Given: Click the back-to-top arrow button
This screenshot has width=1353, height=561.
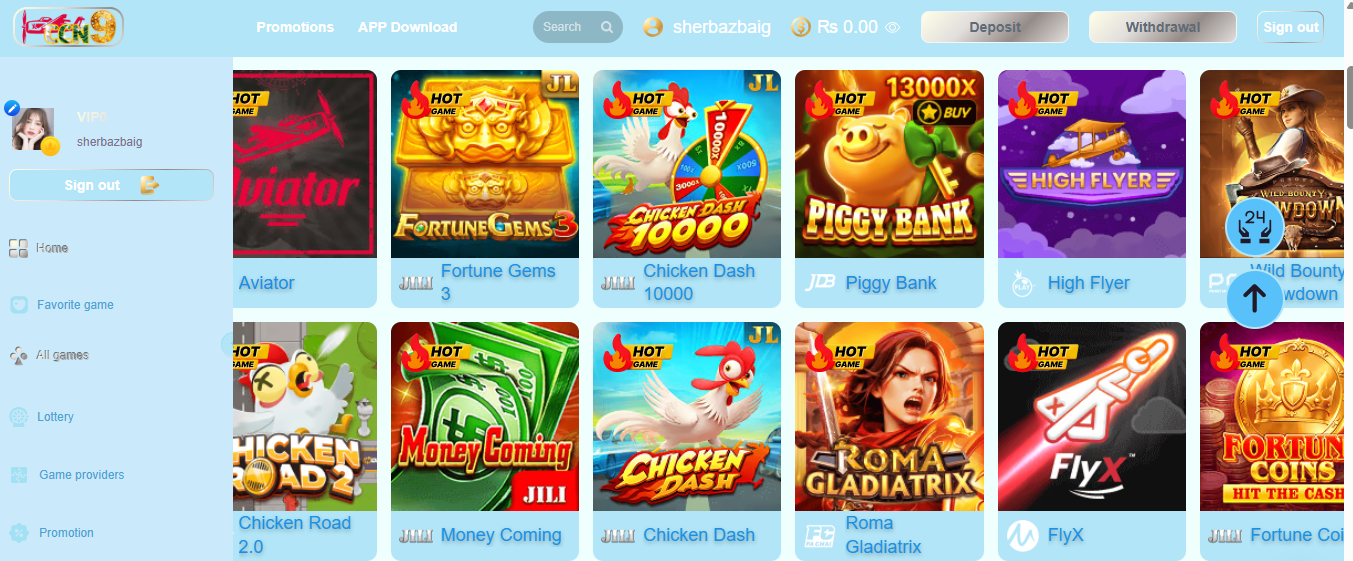Looking at the screenshot, I should point(1254,298).
